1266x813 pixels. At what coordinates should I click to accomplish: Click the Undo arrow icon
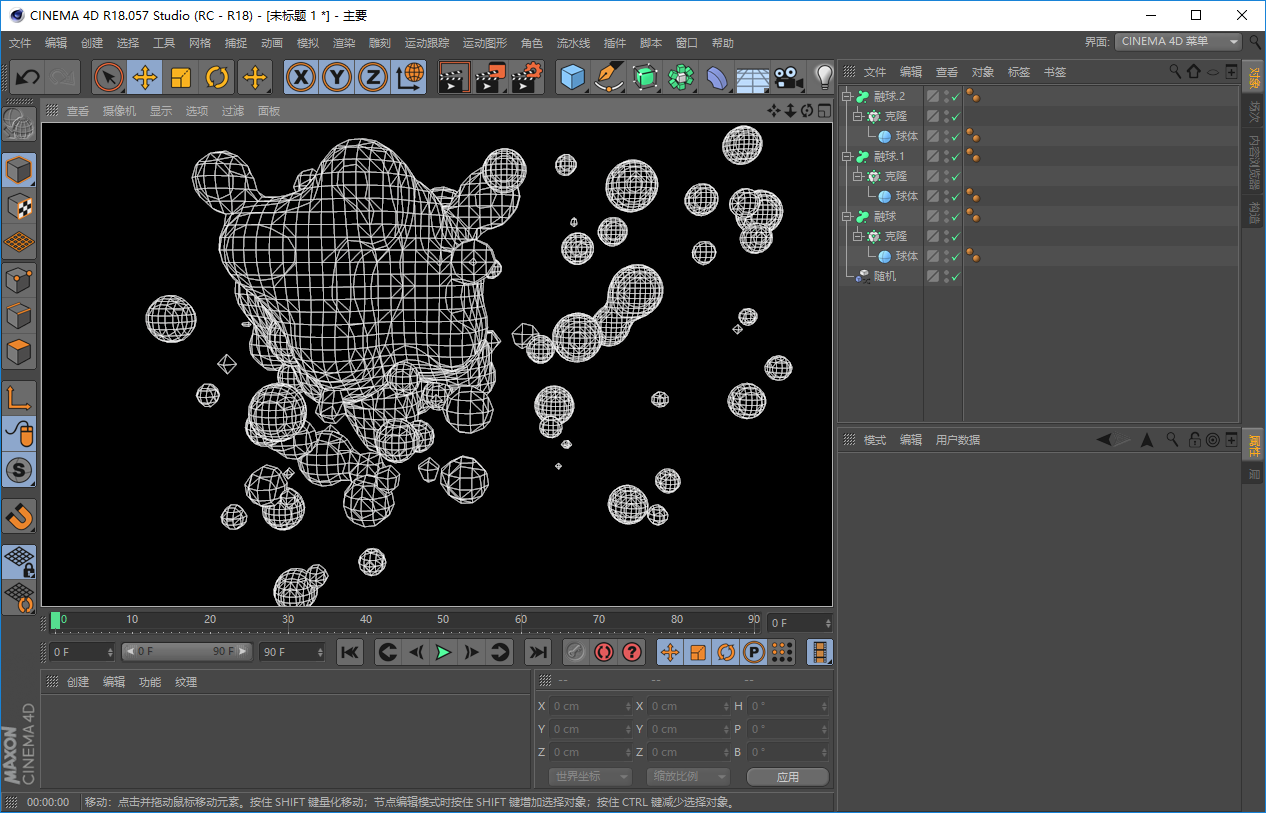28,77
